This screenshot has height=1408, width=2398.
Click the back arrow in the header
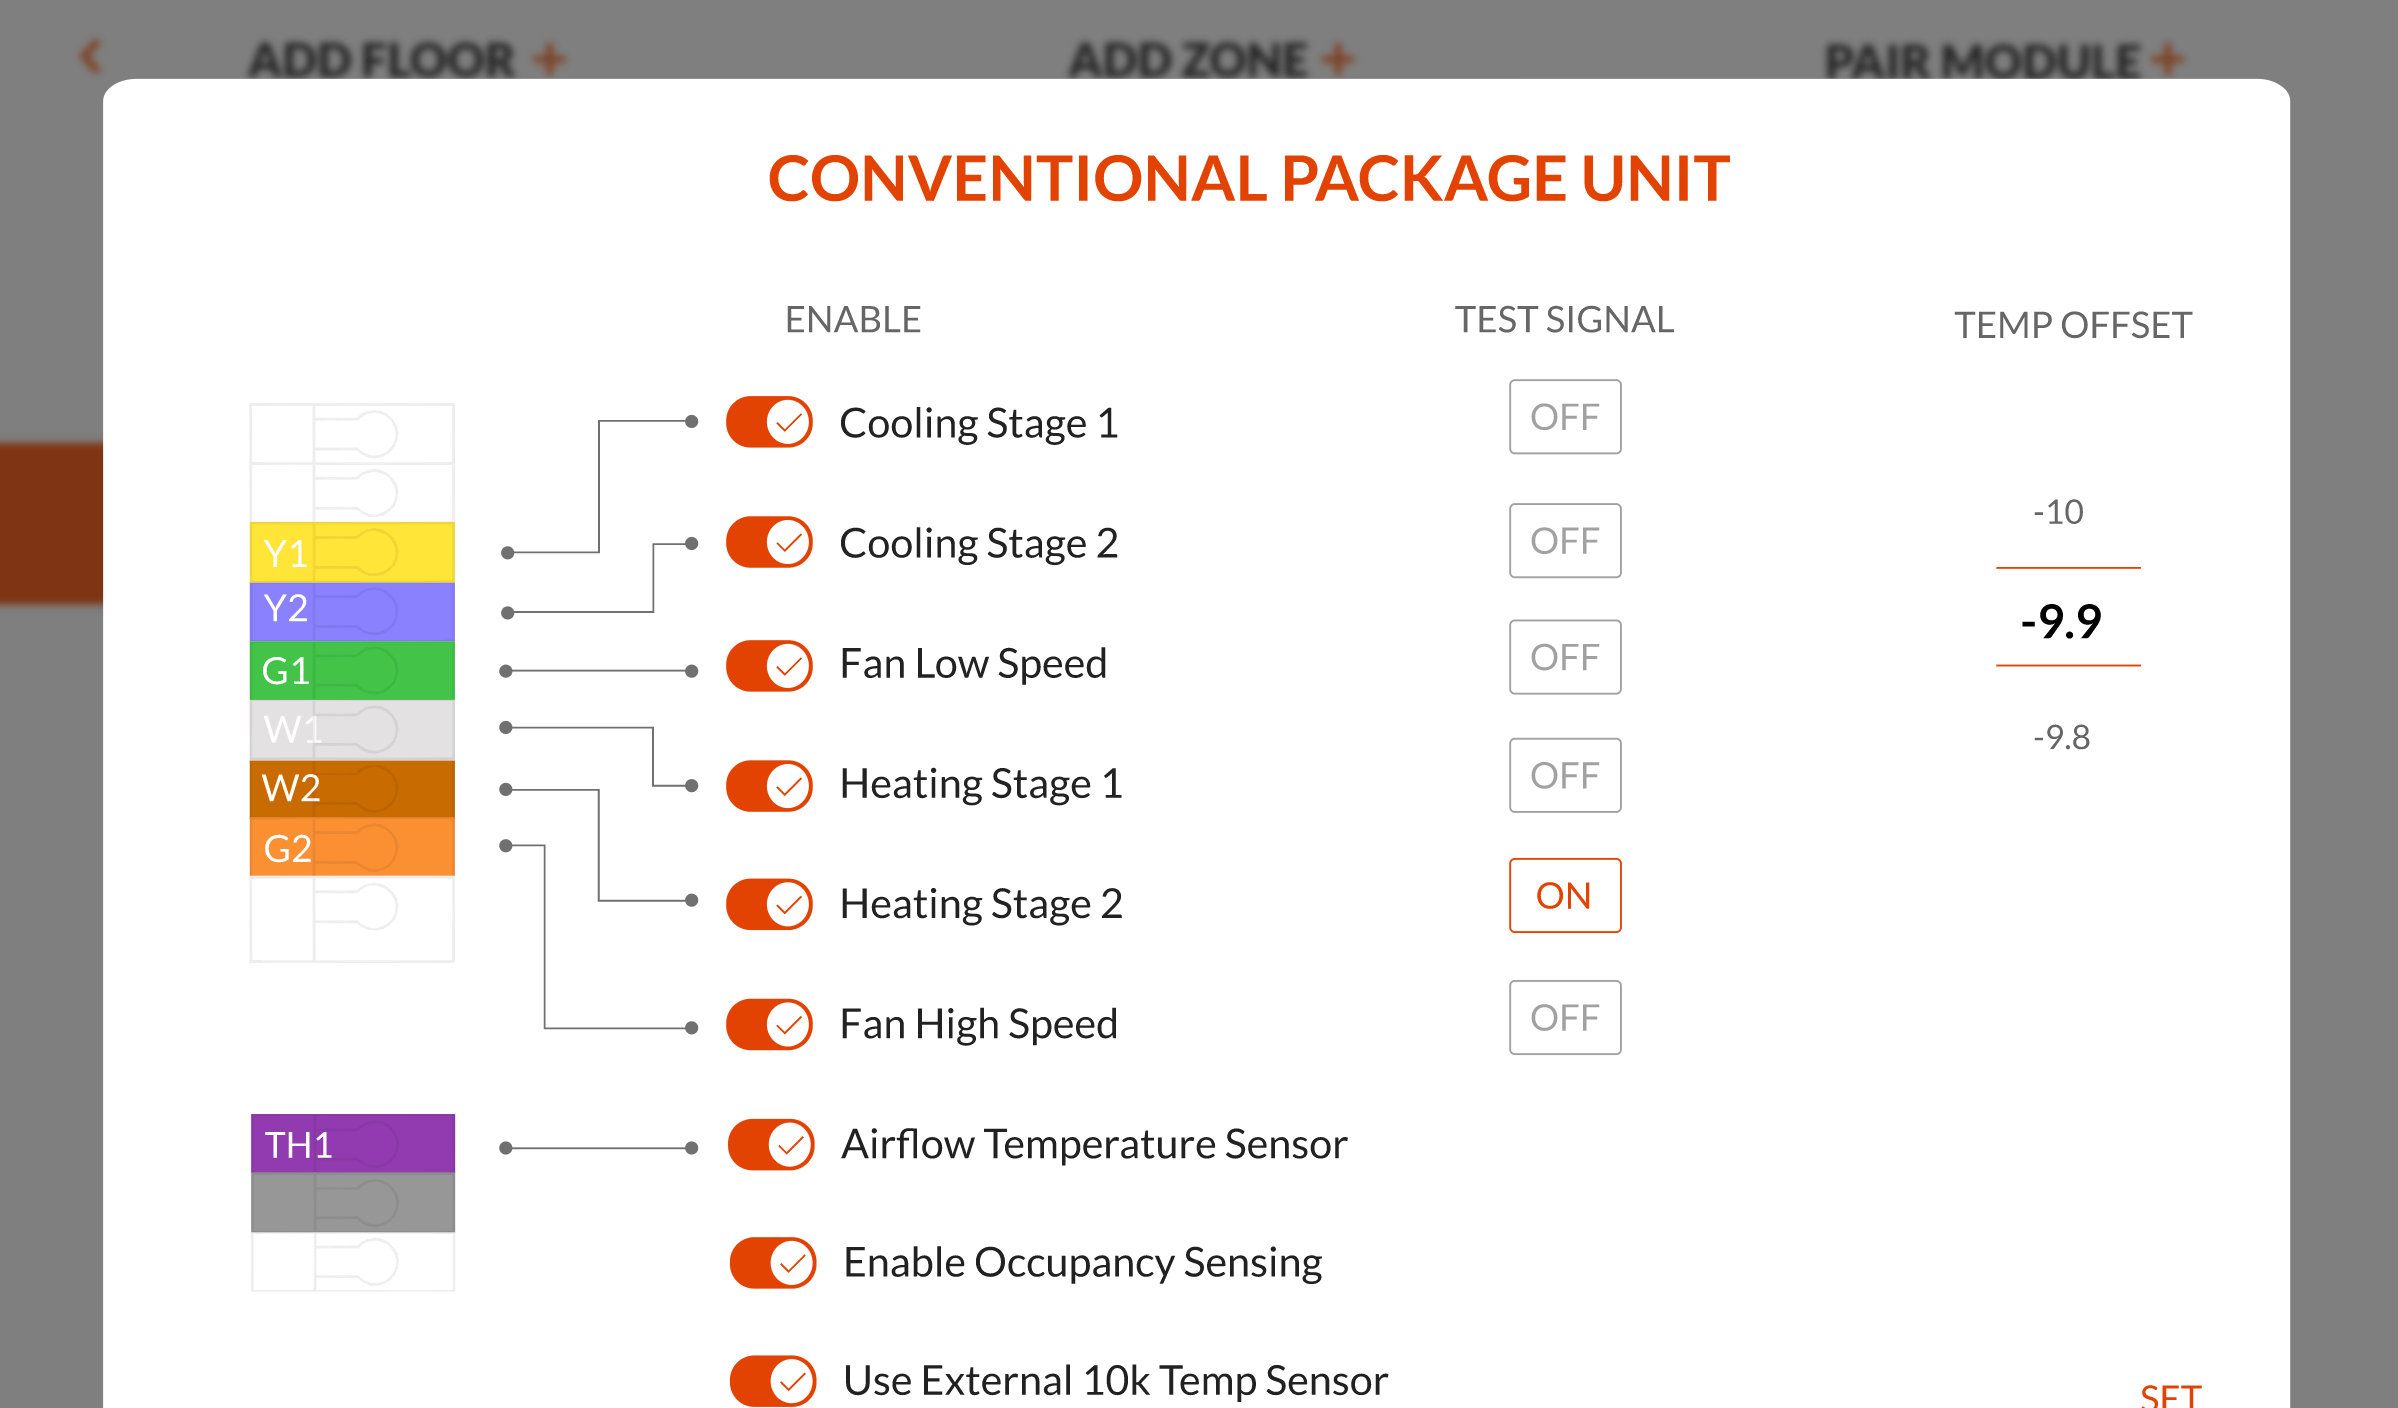point(91,57)
